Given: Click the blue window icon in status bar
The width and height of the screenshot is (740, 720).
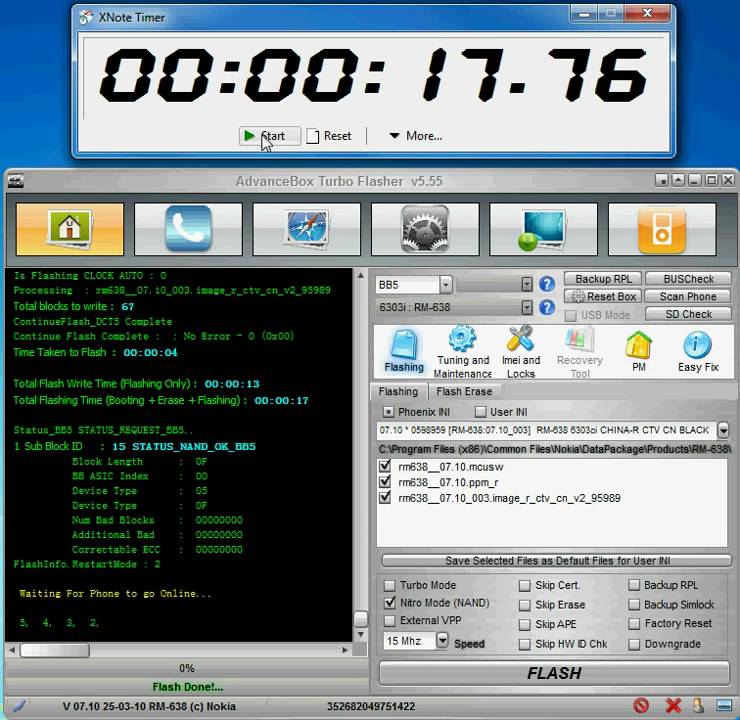Looking at the screenshot, I should [724, 706].
